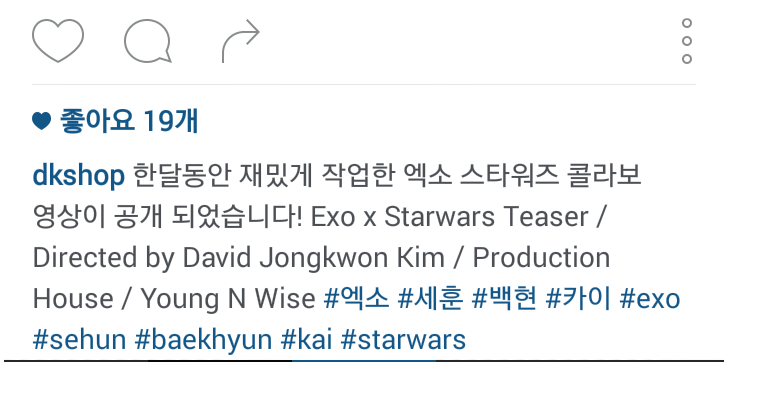Viewport: 776px width, 416px height.
Task: Tap the heart like icon
Action: coord(58,41)
